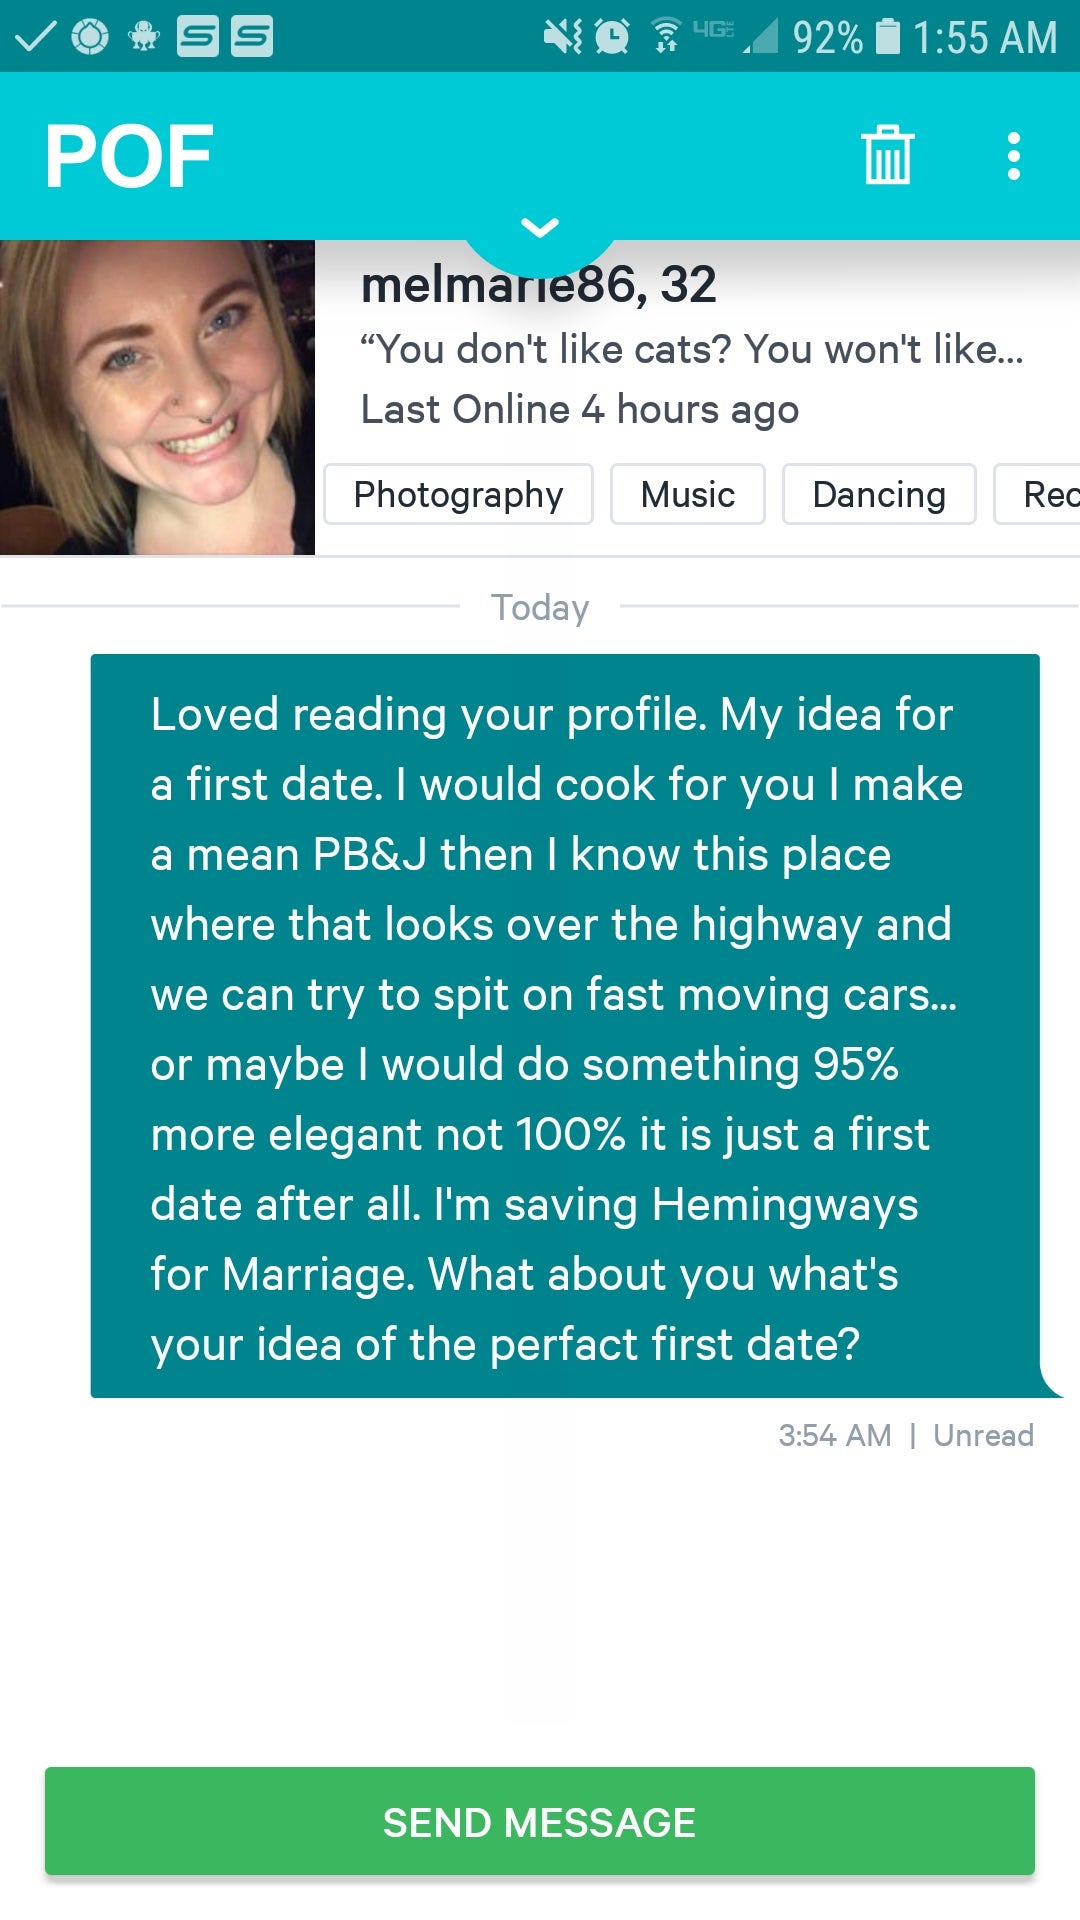
Task: Expand the truncated profile headline quote
Action: [691, 350]
